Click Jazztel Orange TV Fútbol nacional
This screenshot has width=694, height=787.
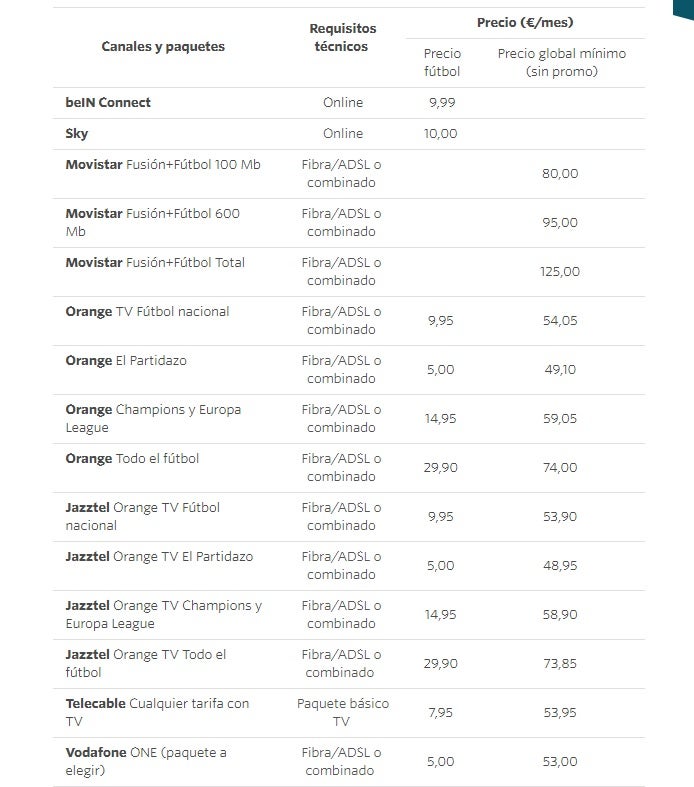click(142, 516)
